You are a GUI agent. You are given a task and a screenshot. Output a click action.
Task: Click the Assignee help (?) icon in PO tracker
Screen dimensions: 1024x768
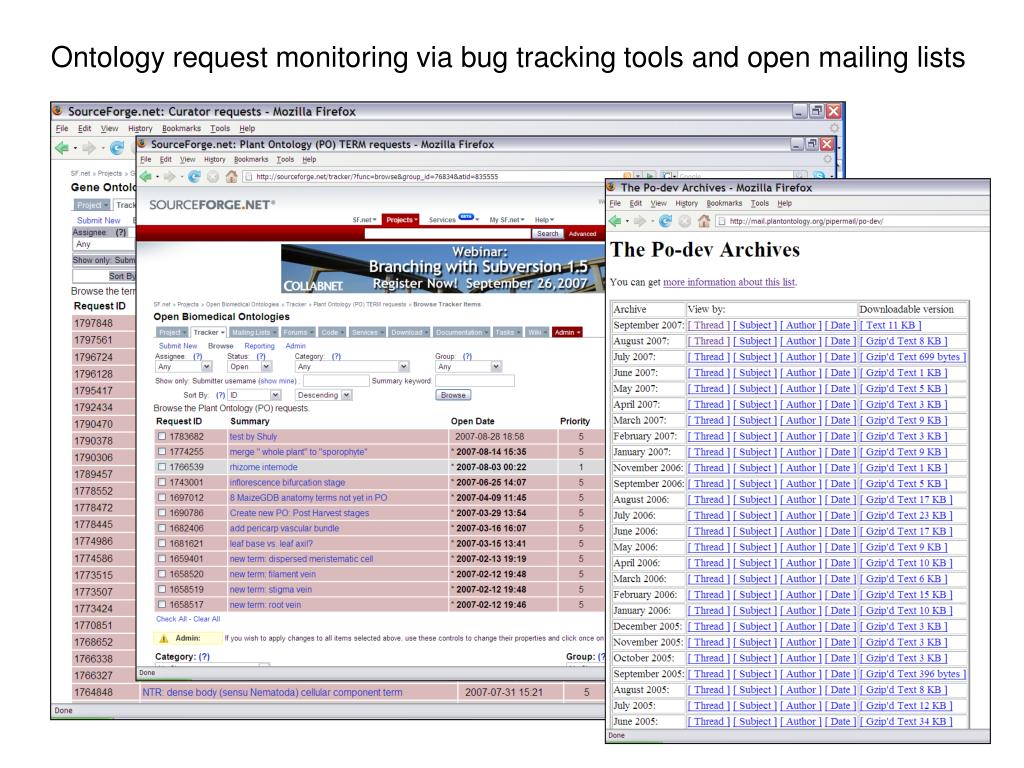pos(198,357)
